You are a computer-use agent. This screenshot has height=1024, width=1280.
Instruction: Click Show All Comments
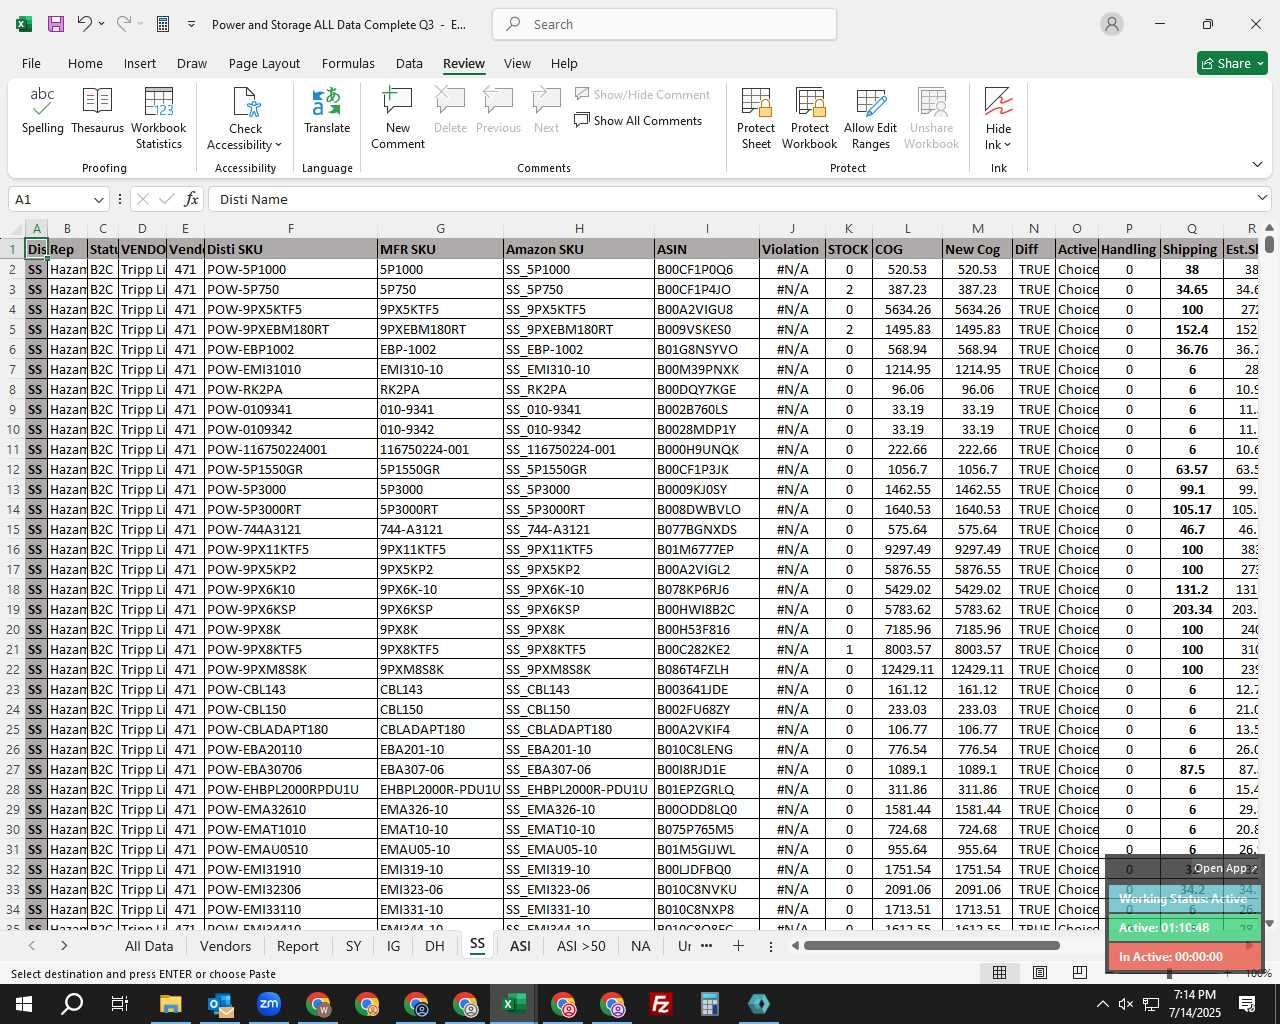638,121
